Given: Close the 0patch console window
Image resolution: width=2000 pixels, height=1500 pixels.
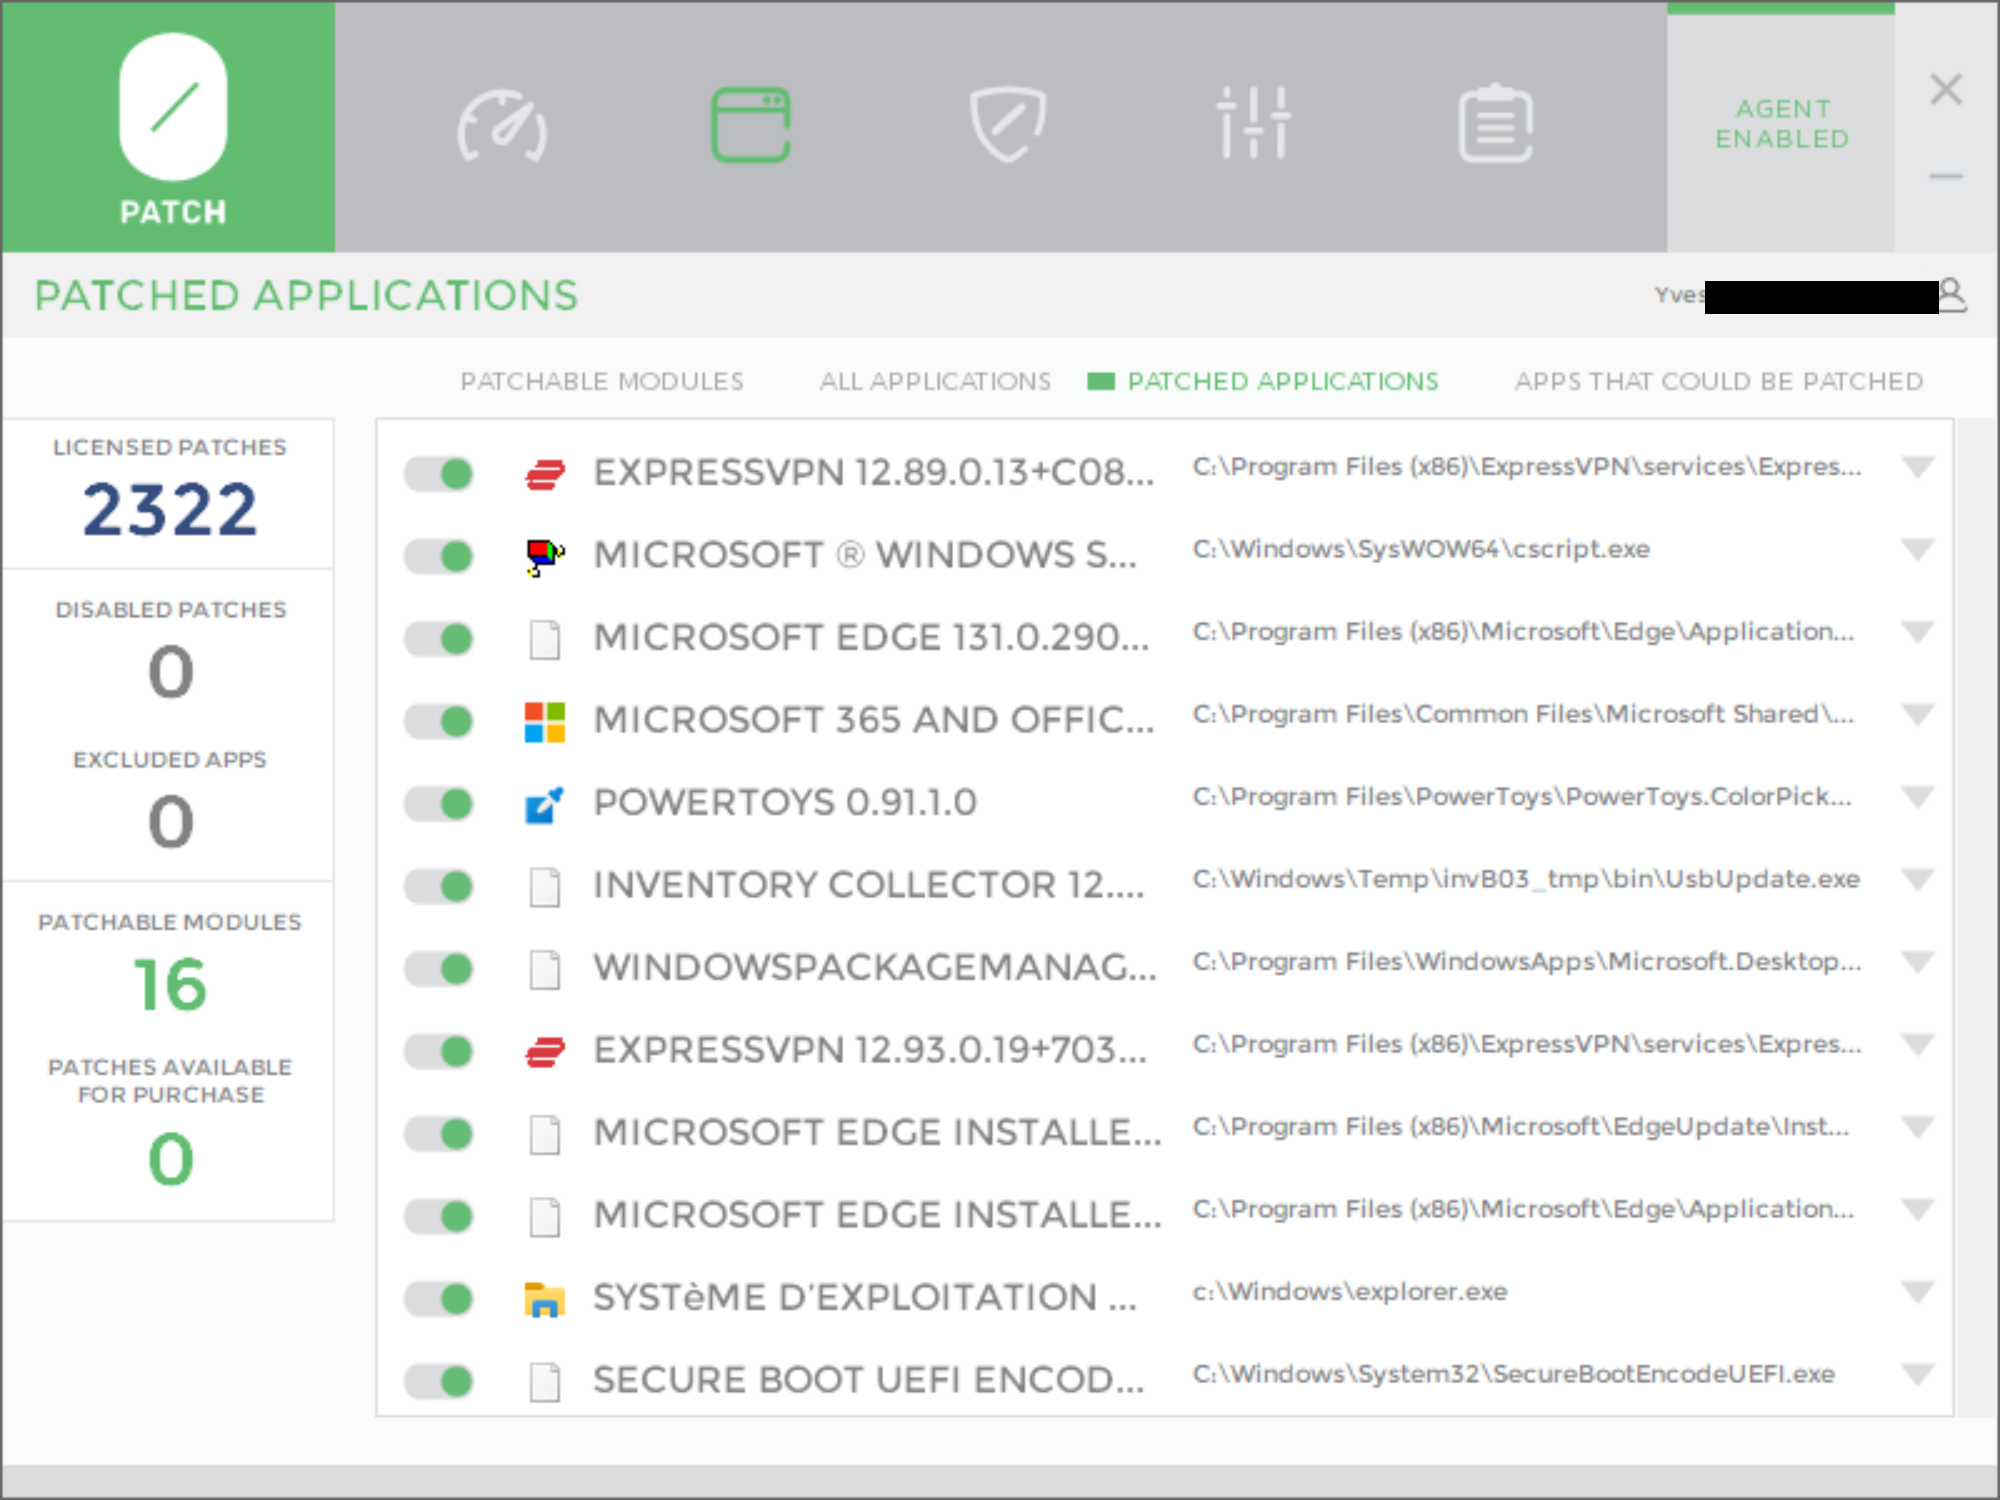Looking at the screenshot, I should 1946,90.
